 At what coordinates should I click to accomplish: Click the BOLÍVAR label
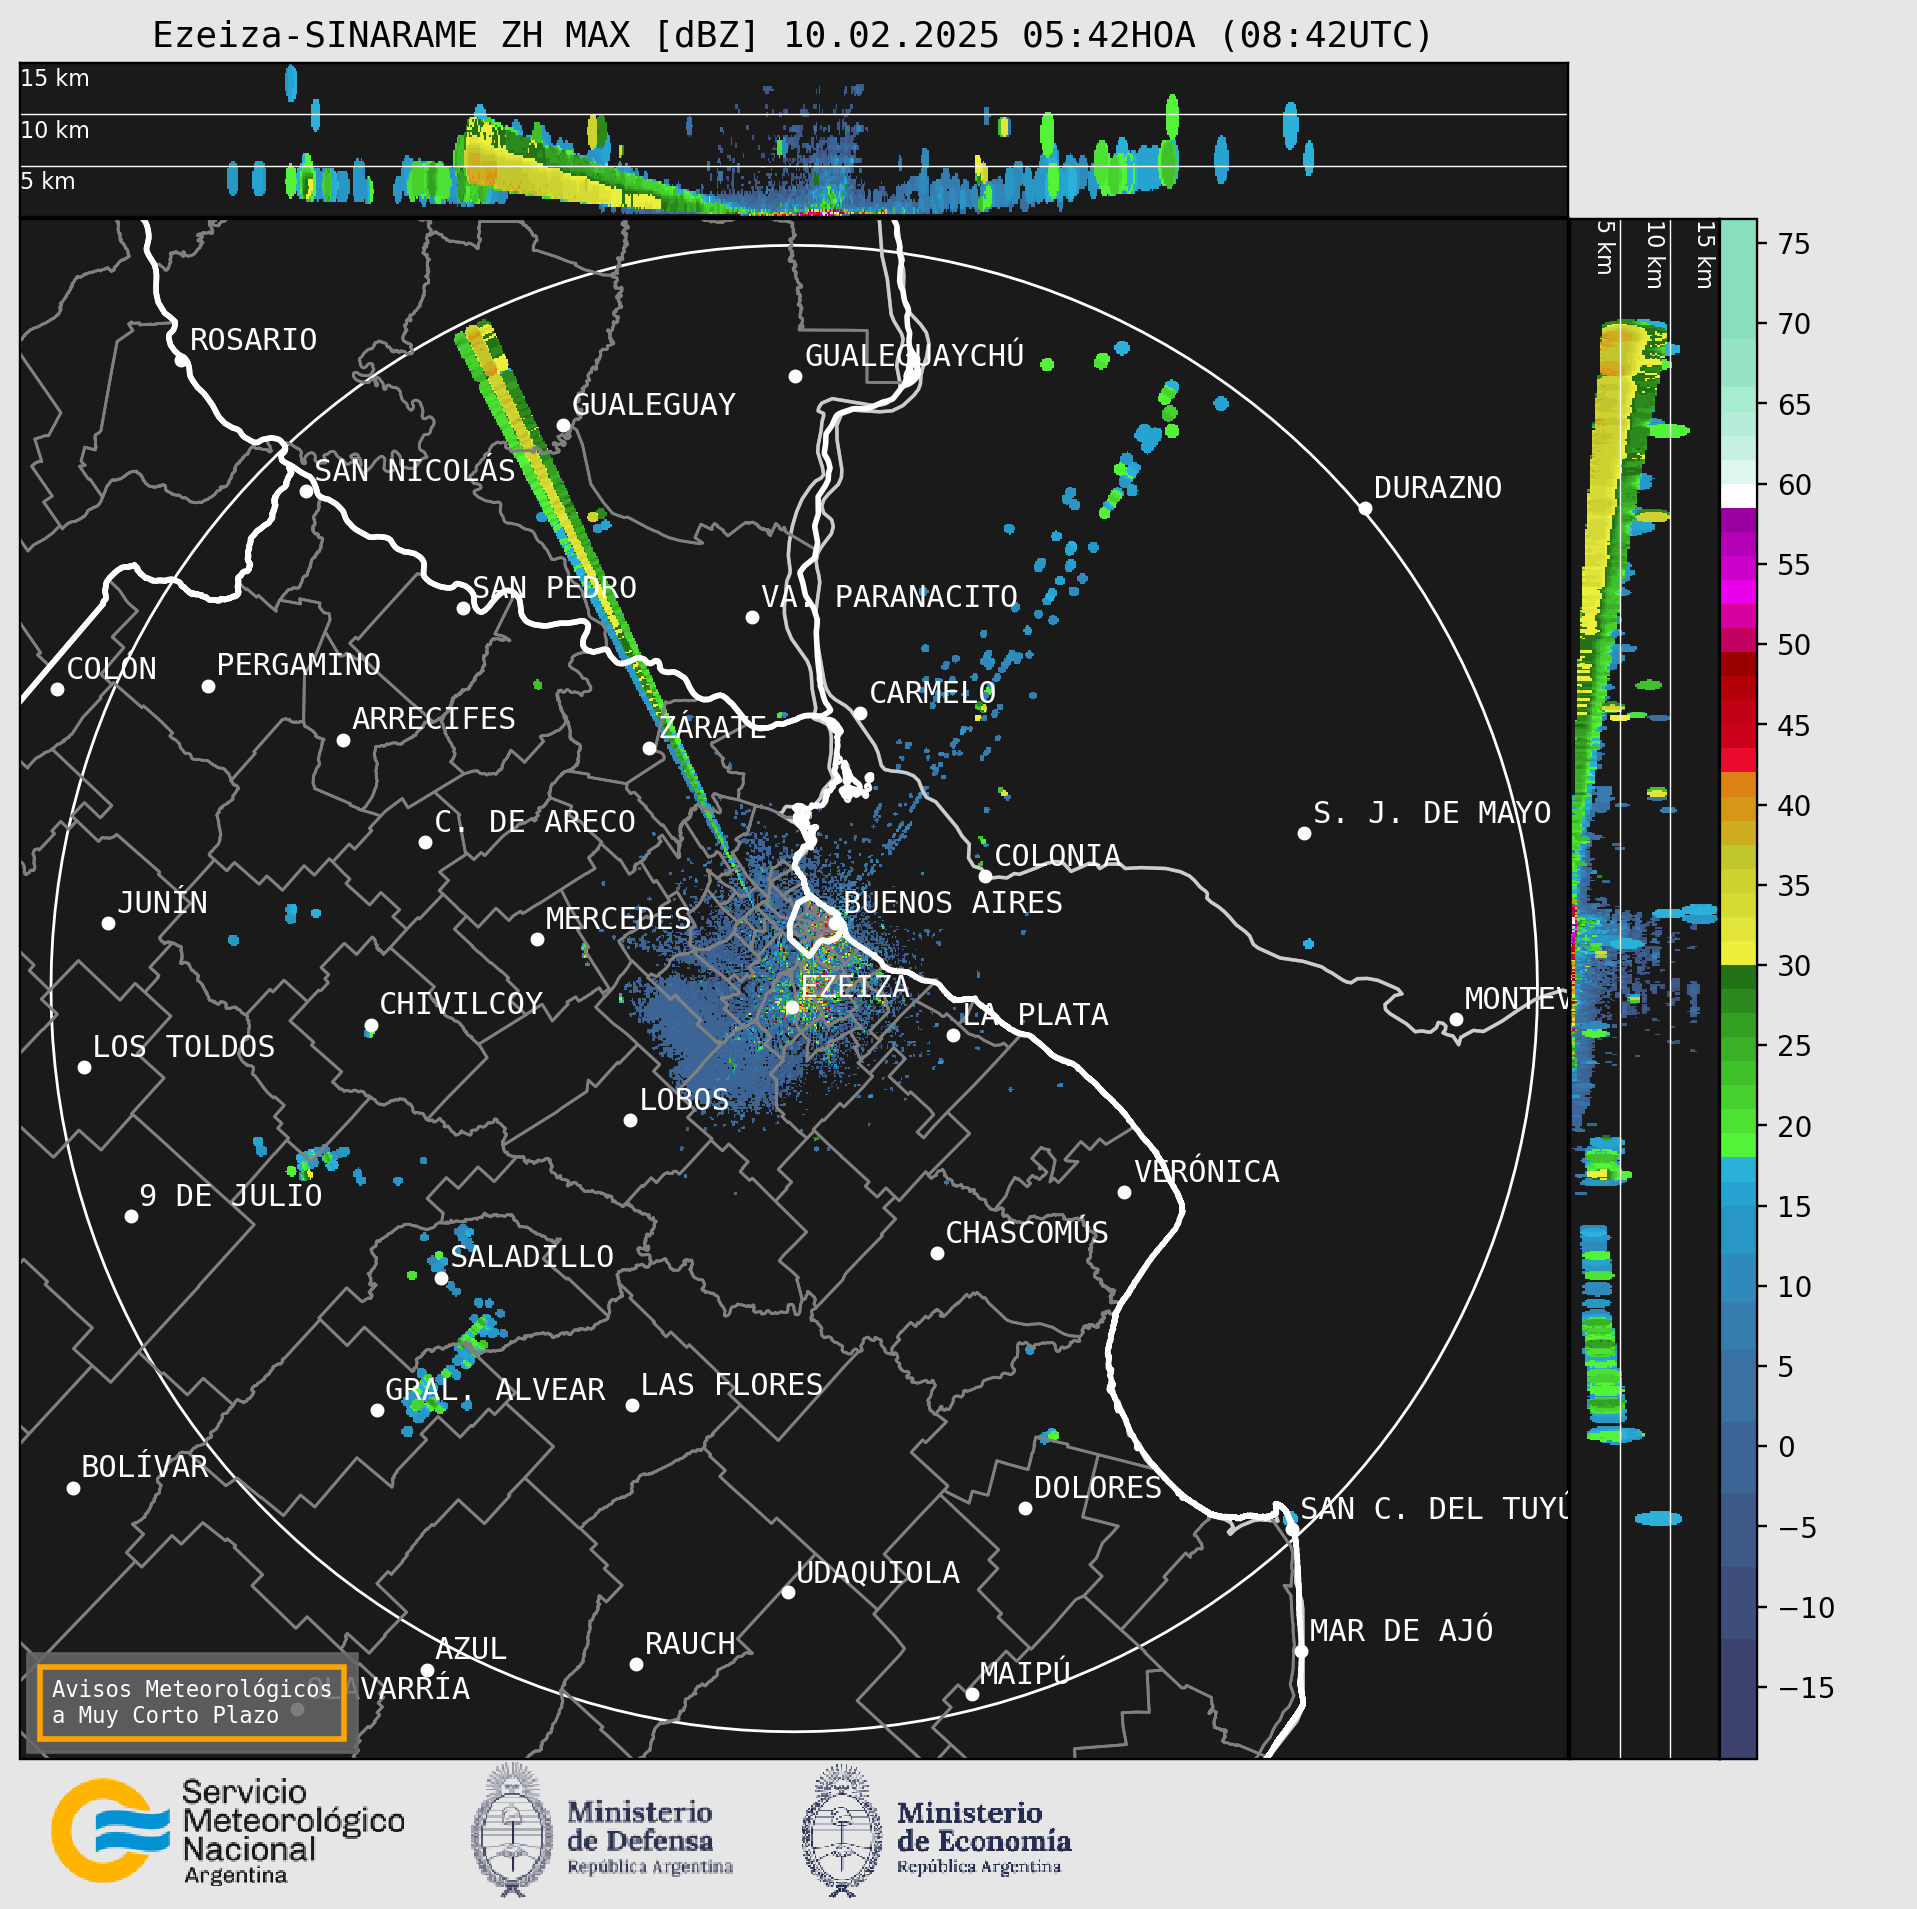tap(144, 1467)
